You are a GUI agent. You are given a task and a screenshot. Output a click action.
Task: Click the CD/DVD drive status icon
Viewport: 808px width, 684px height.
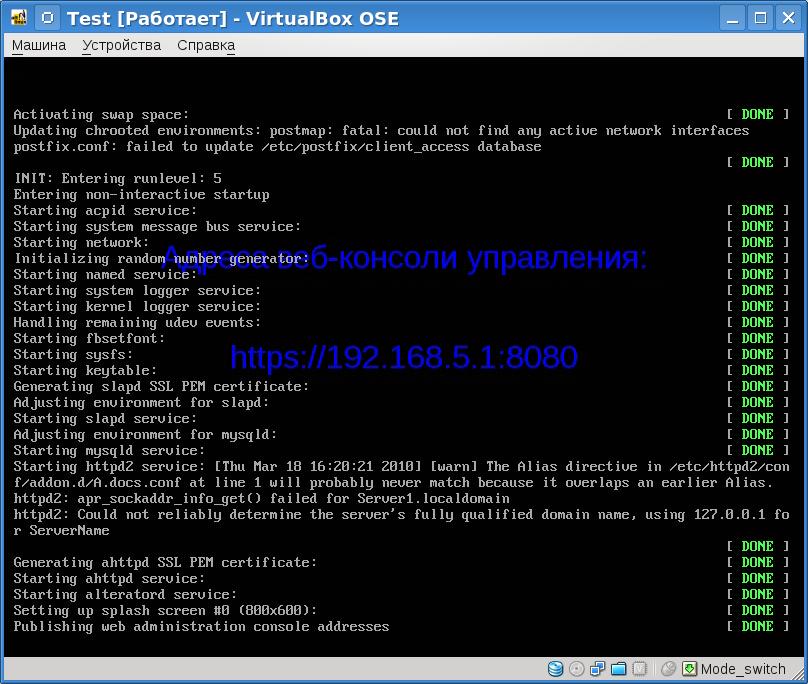coord(577,669)
